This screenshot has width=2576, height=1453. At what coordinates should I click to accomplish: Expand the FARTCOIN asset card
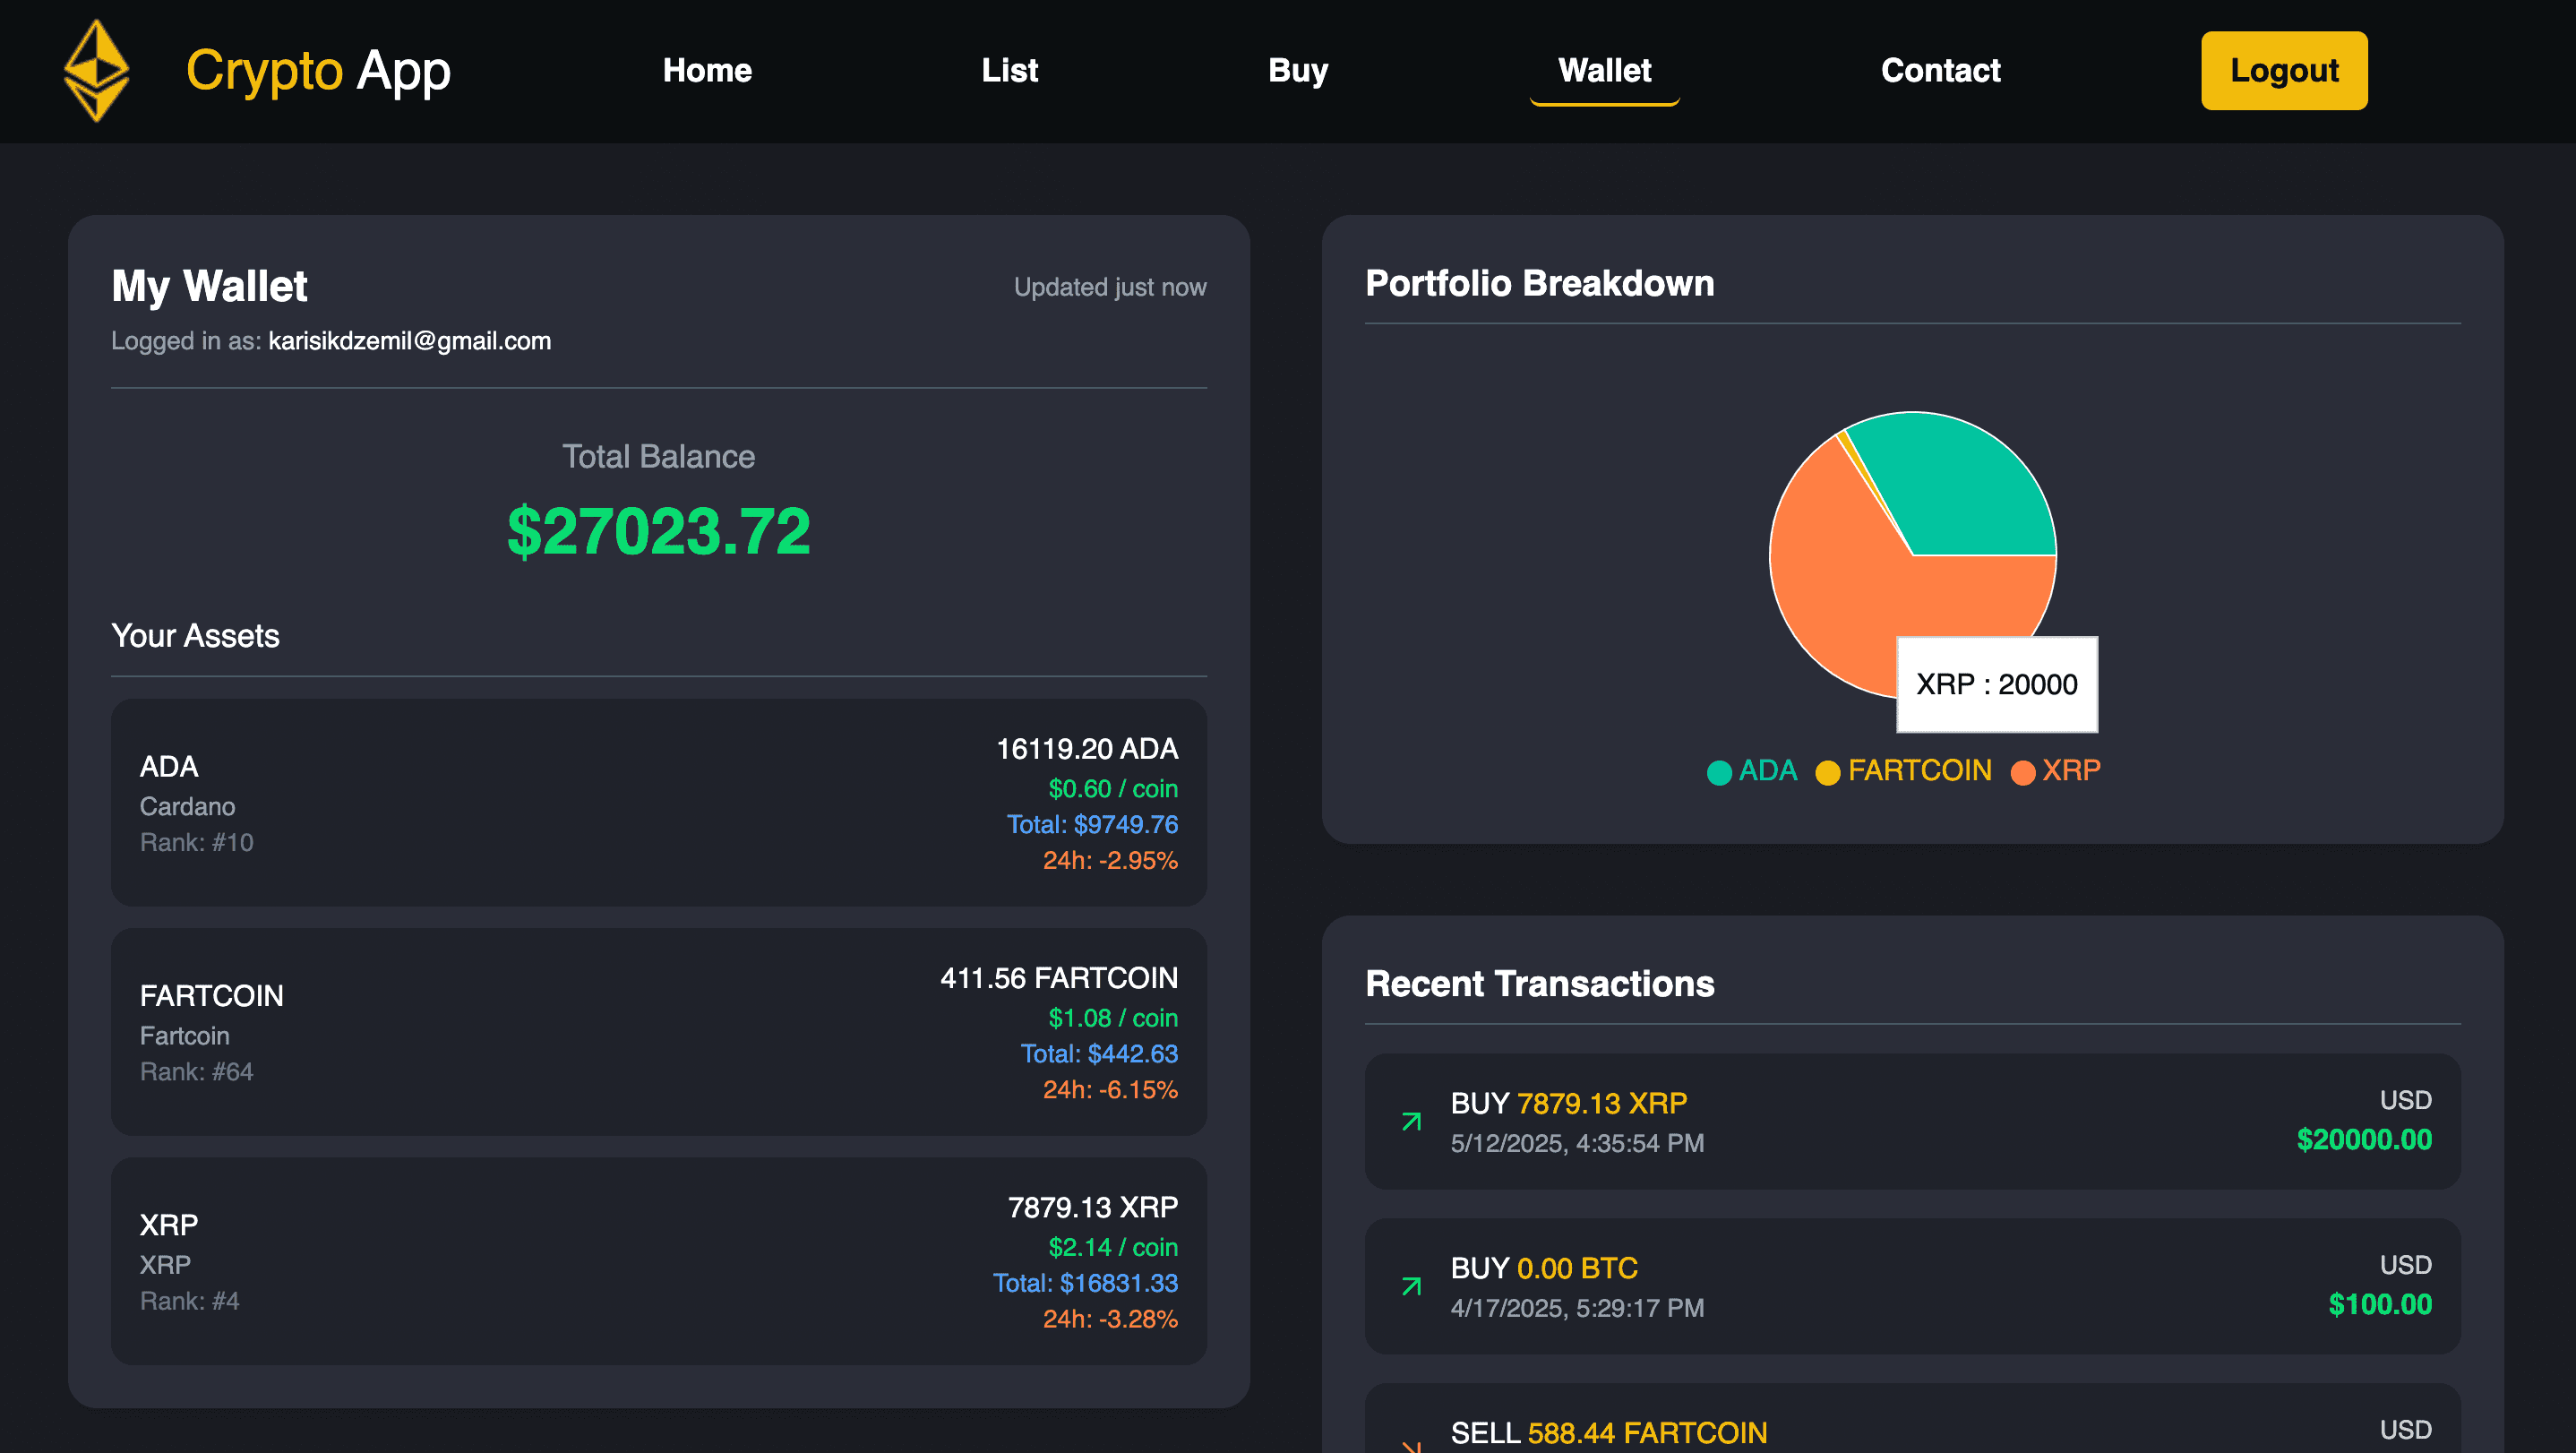click(658, 1032)
